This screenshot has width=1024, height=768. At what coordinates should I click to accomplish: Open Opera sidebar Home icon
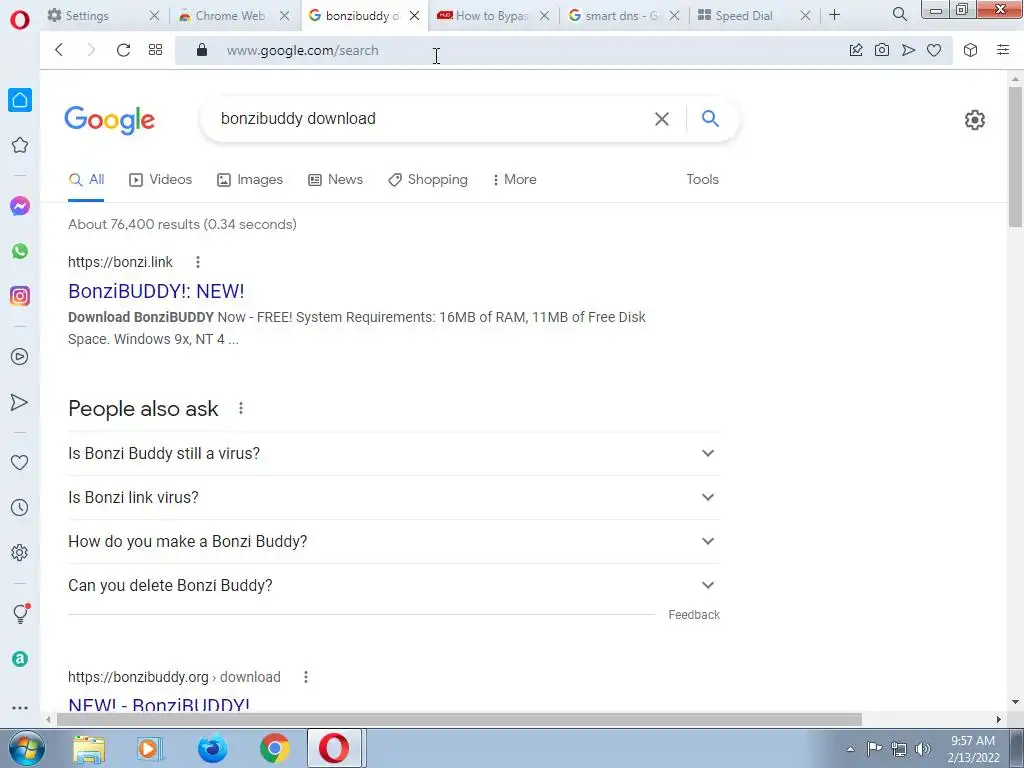tap(20, 100)
